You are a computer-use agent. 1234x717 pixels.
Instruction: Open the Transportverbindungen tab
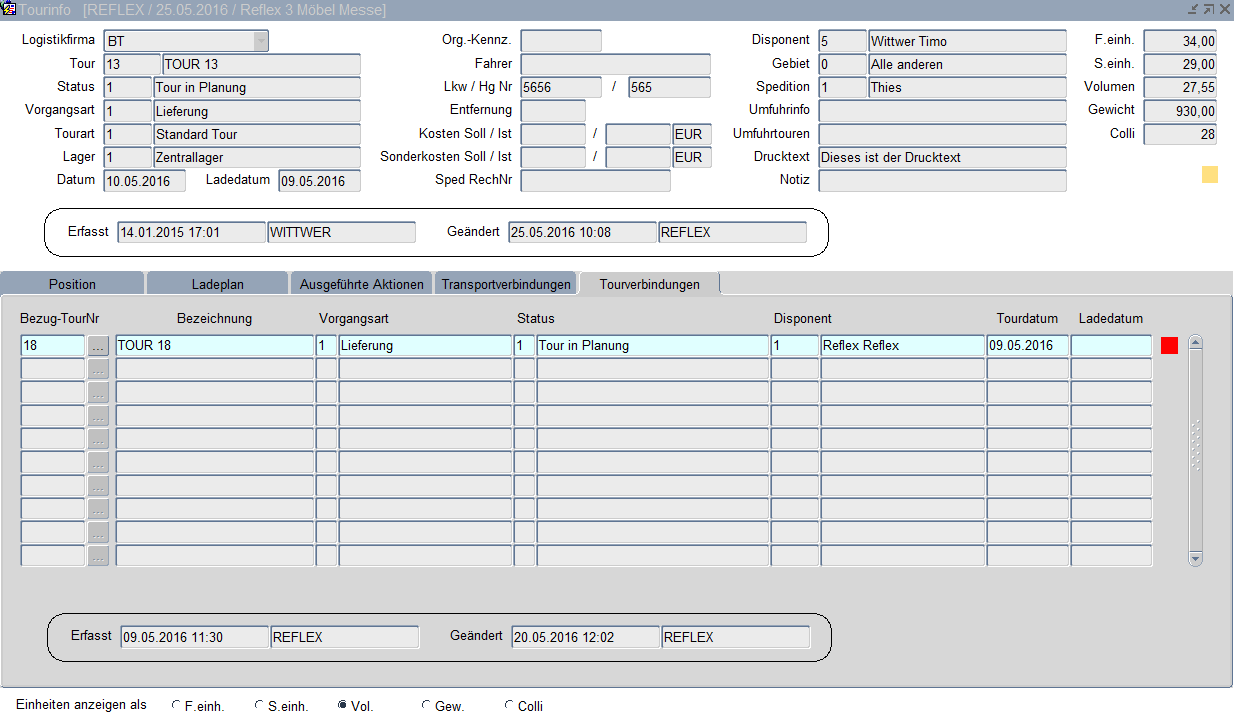[x=506, y=284]
